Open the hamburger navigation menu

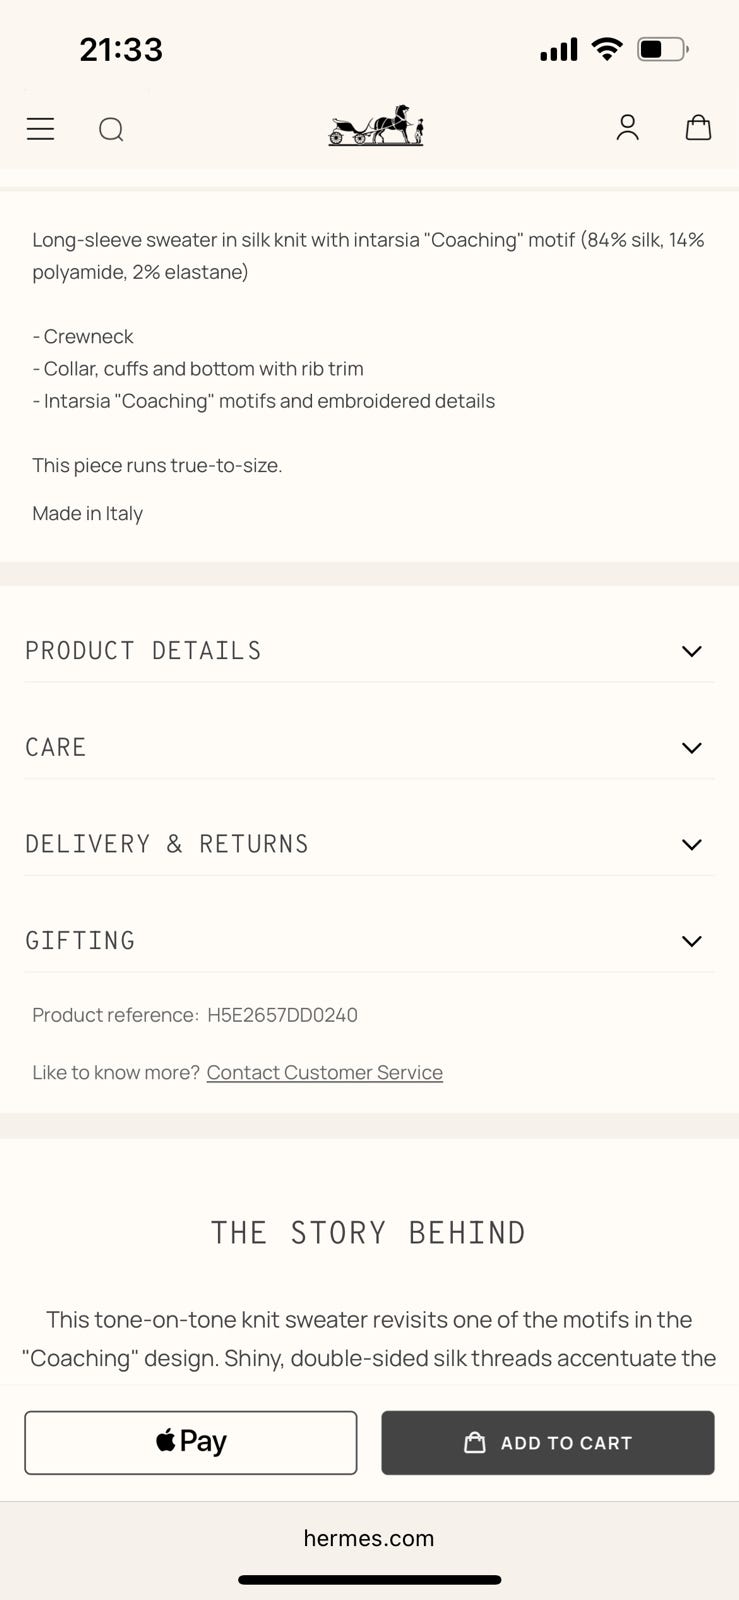pyautogui.click(x=40, y=129)
